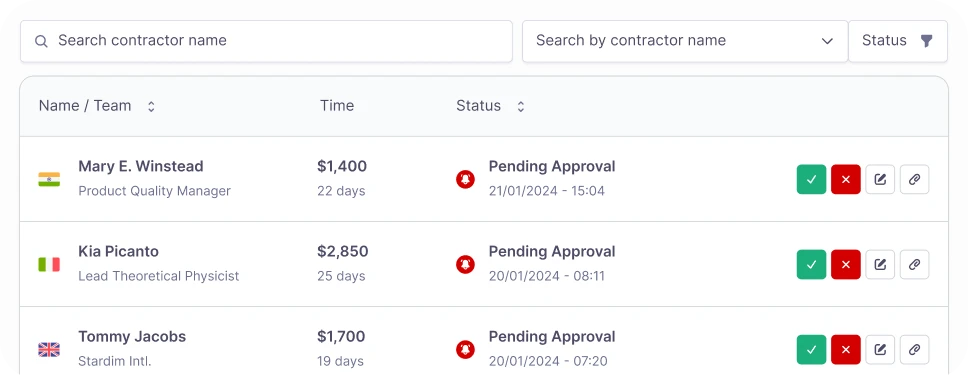The width and height of the screenshot is (968, 380).
Task: Approve Tommy Jacobs with green checkmark
Action: click(811, 350)
